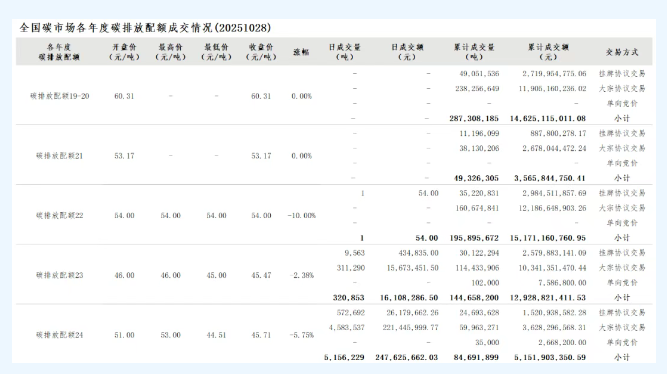Click cumulative amount 2,678,044,472.24
The height and width of the screenshot is (374, 667).
(x=554, y=148)
